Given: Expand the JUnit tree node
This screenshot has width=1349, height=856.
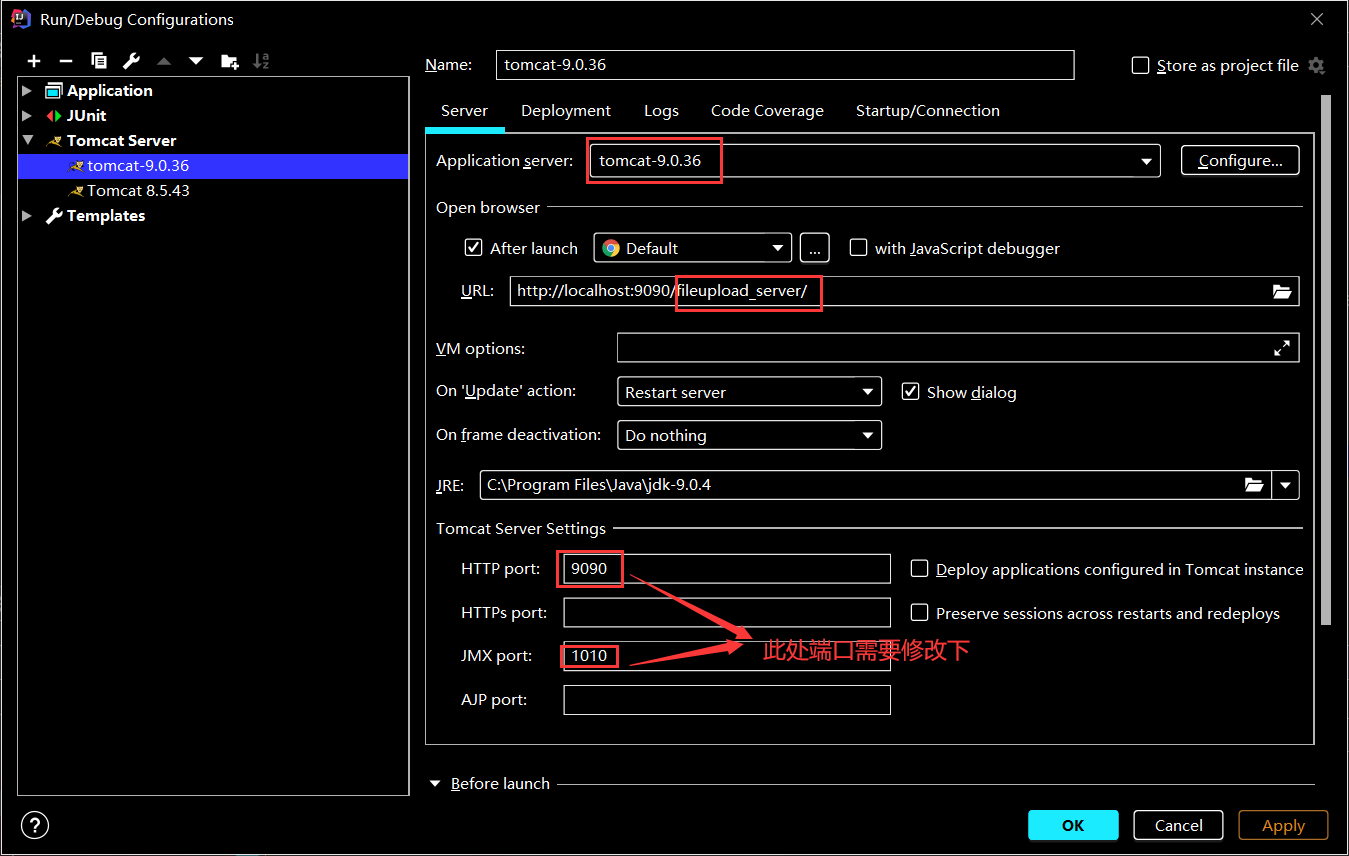Looking at the screenshot, I should pyautogui.click(x=27, y=115).
